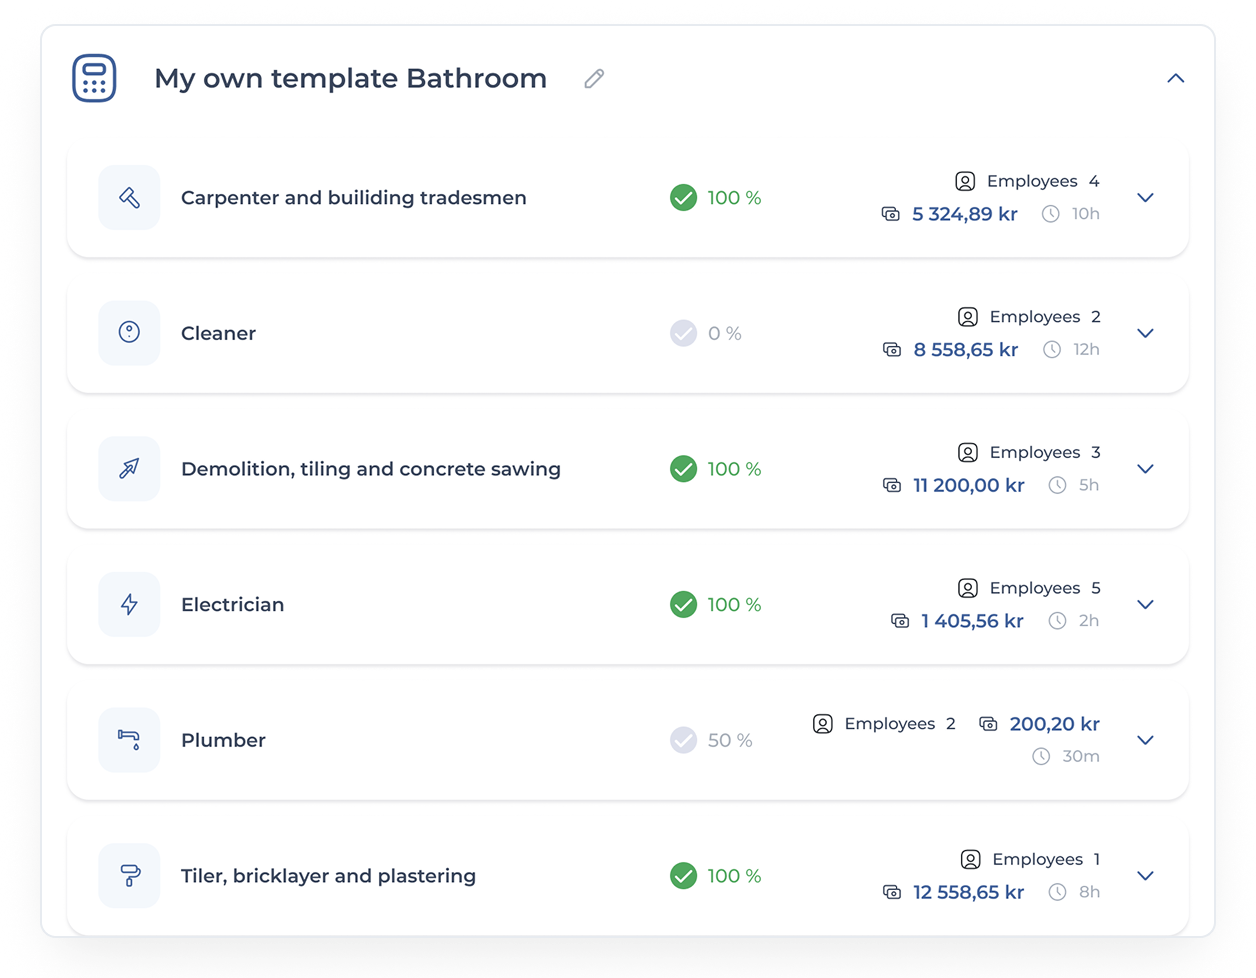Screen dimensions: 1256x978
Task: Select the 'Cleaner' row label
Action: (x=218, y=333)
